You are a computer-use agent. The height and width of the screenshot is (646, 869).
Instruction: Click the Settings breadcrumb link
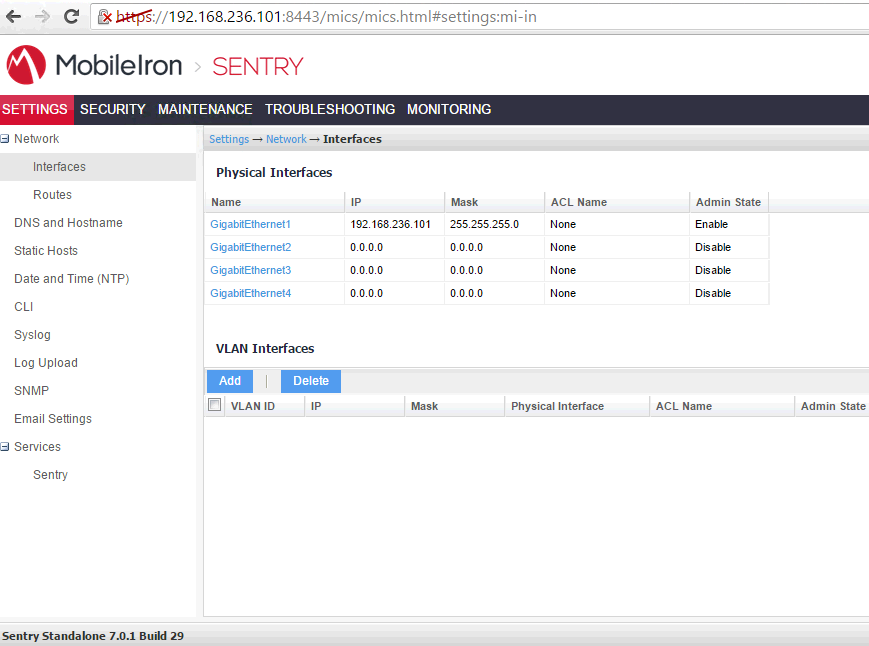[229, 139]
